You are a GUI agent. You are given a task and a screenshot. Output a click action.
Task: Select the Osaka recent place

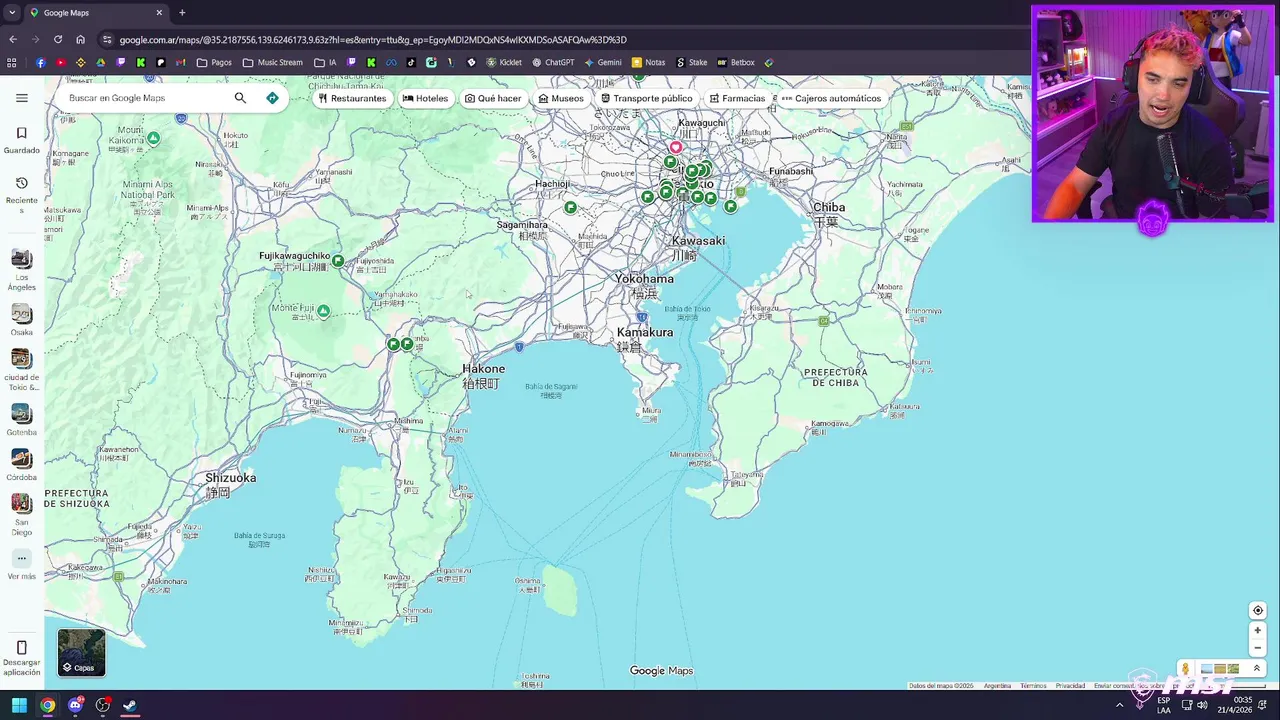[x=22, y=320]
